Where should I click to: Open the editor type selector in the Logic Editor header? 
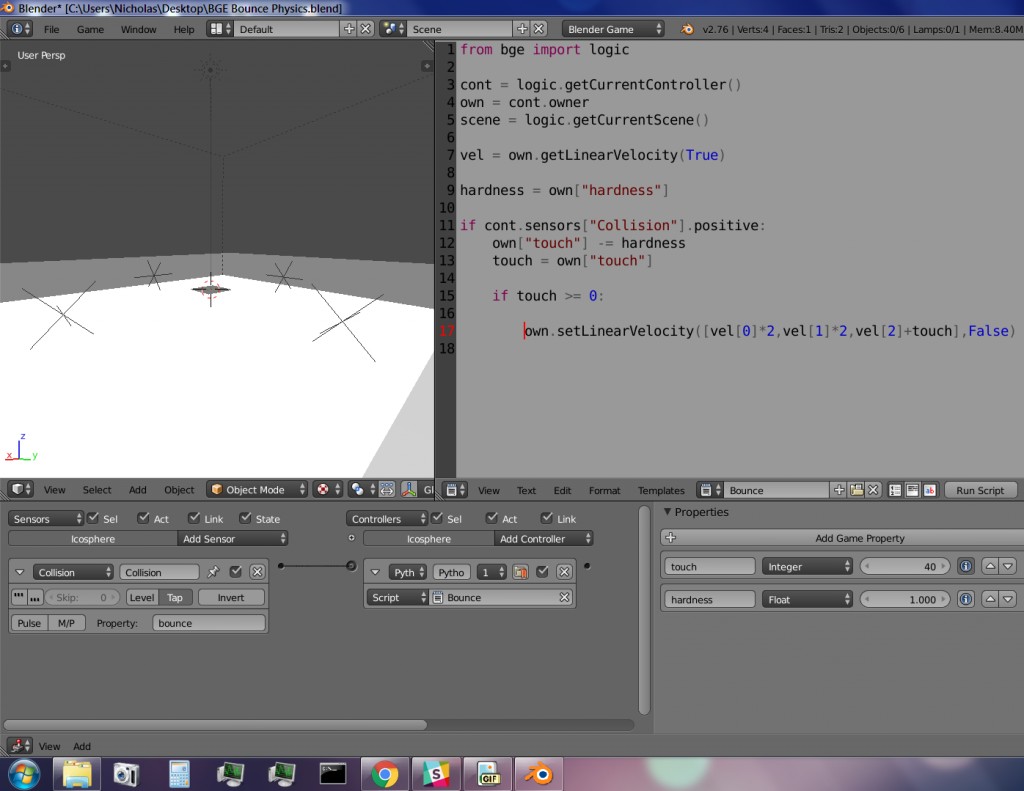click(18, 490)
